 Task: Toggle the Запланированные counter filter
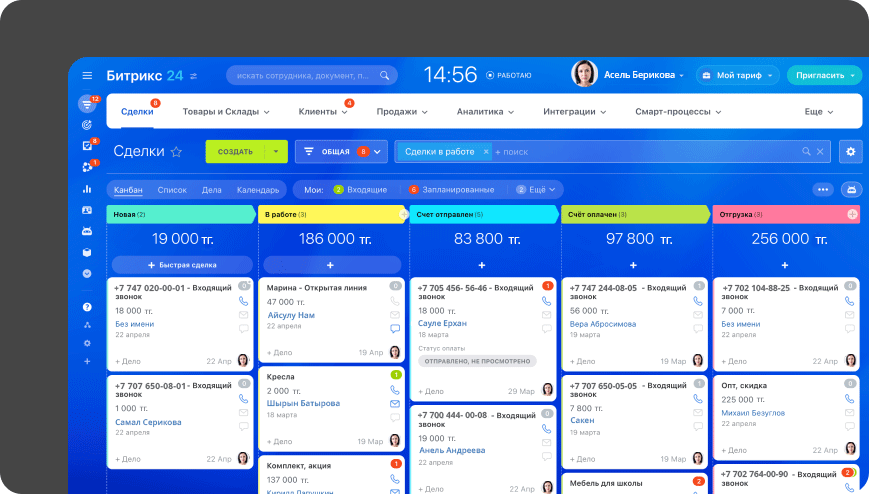click(451, 190)
